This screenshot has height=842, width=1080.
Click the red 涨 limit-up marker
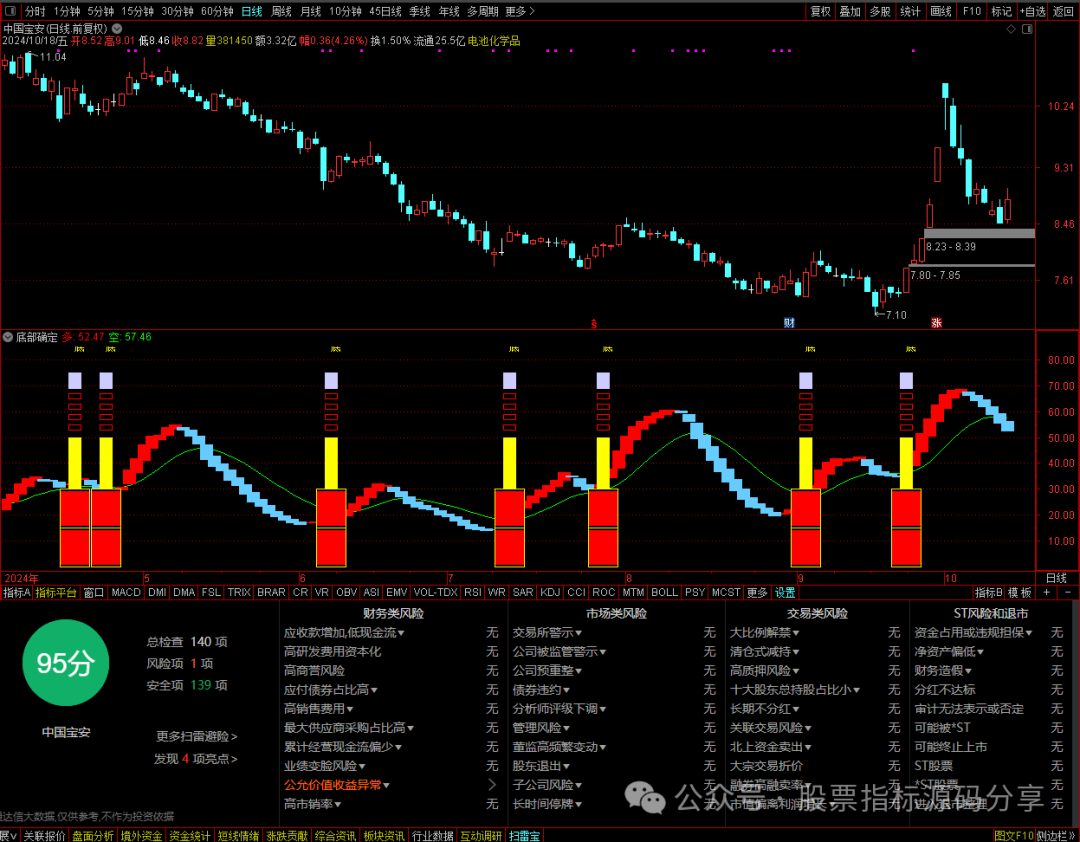pos(936,322)
